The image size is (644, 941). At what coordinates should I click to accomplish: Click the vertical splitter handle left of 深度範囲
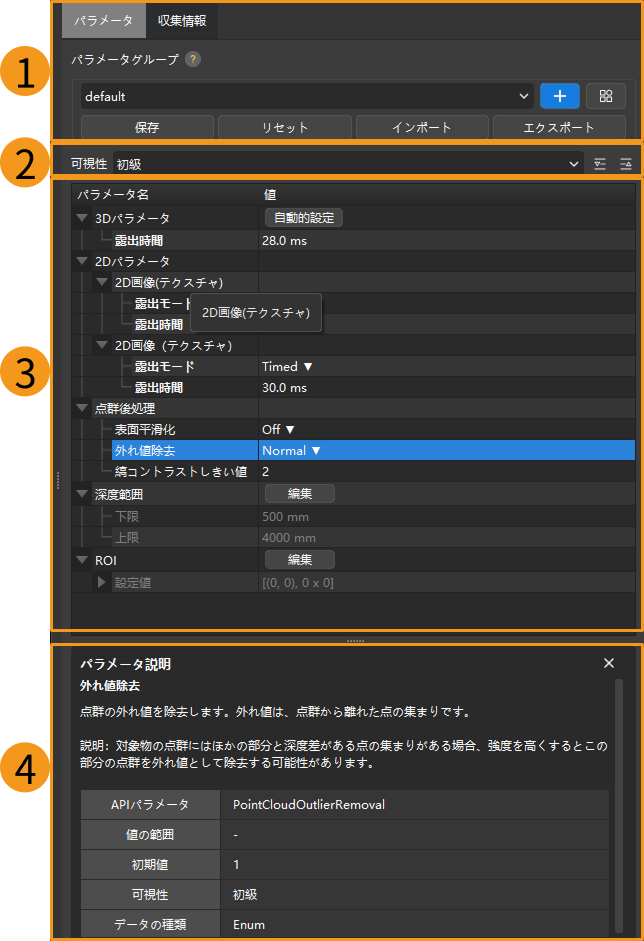(58, 480)
